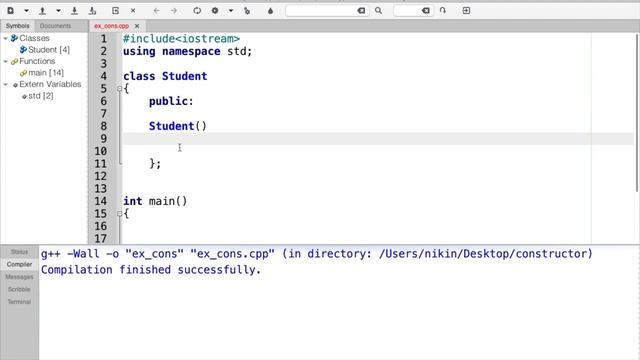Clear the toolbar search field
640x360 pixels.
pyautogui.click(x=361, y=11)
